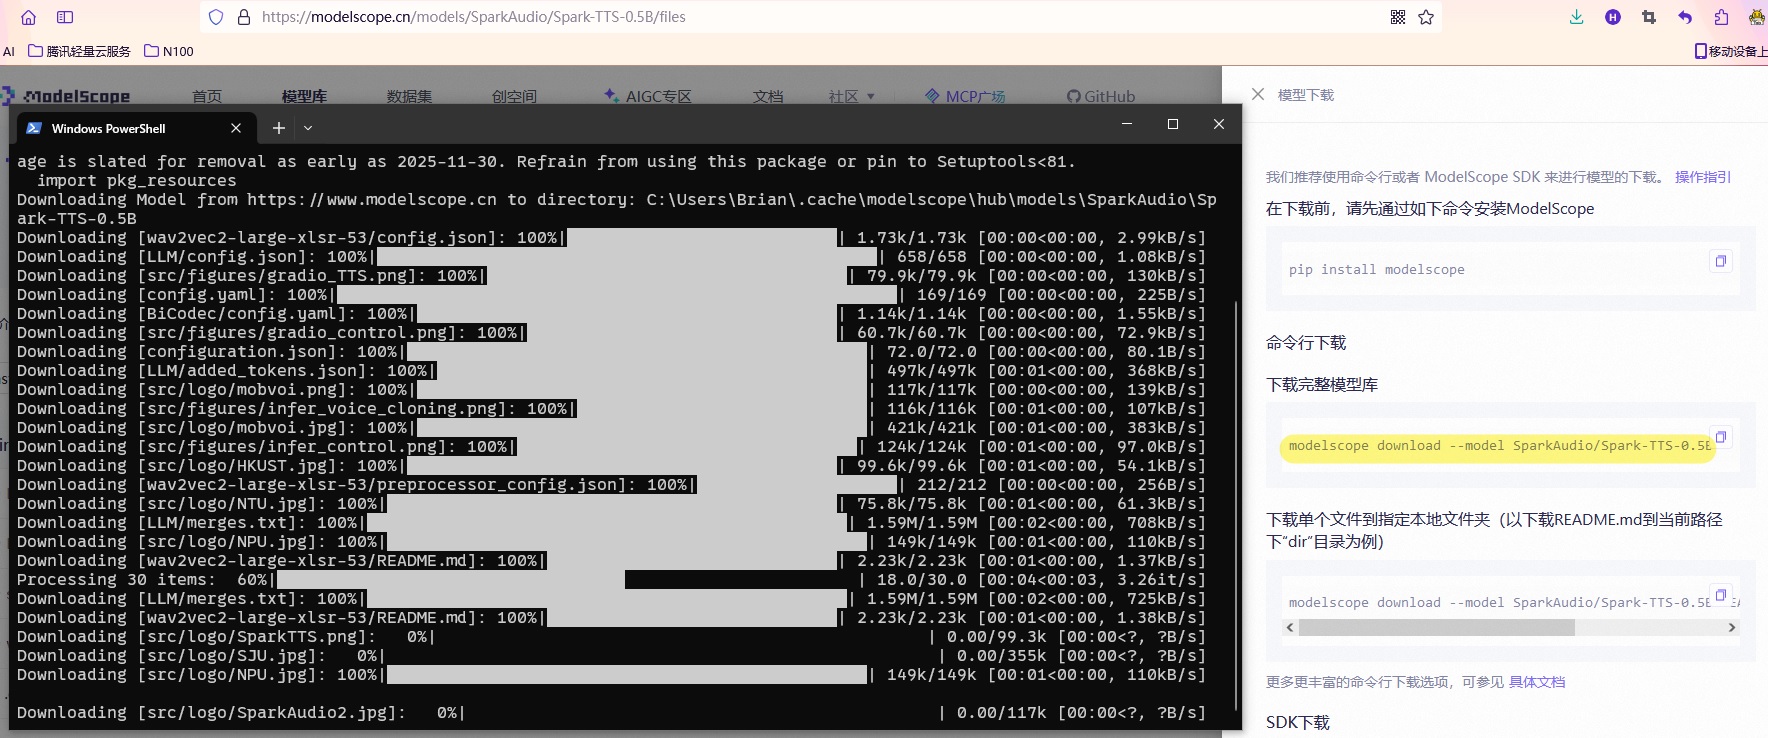Open the tracking protection shield icon
The height and width of the screenshot is (738, 1768).
pyautogui.click(x=216, y=17)
